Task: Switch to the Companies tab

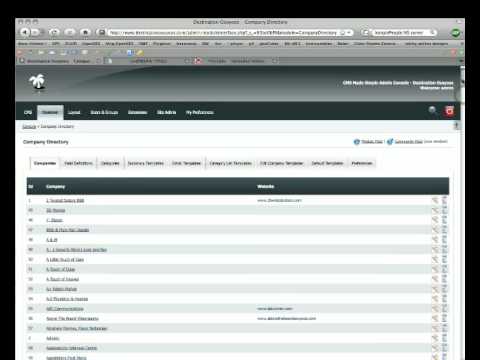Action: (45, 163)
